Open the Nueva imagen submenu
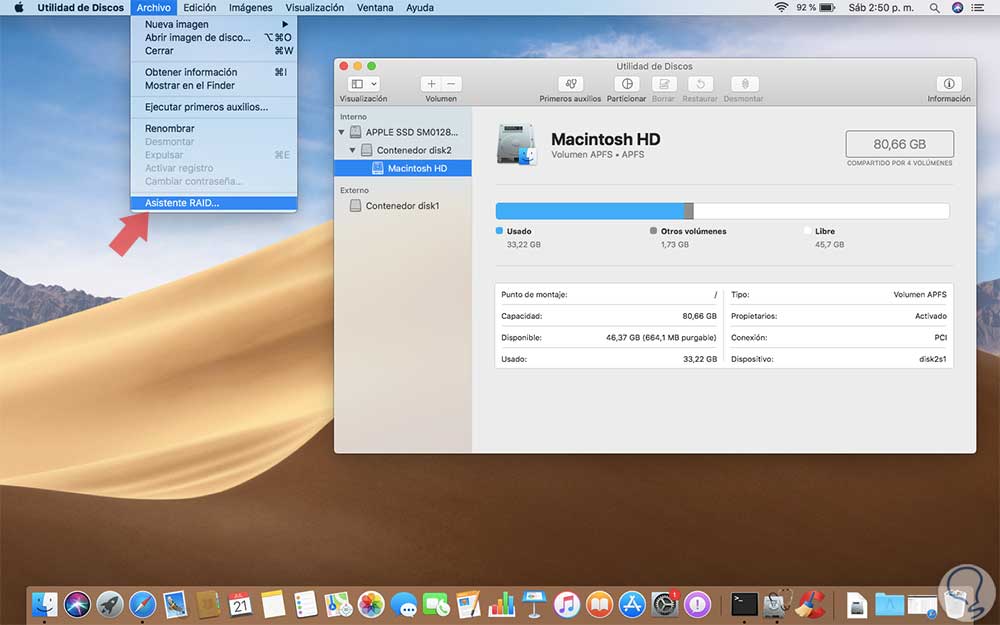 coord(214,24)
